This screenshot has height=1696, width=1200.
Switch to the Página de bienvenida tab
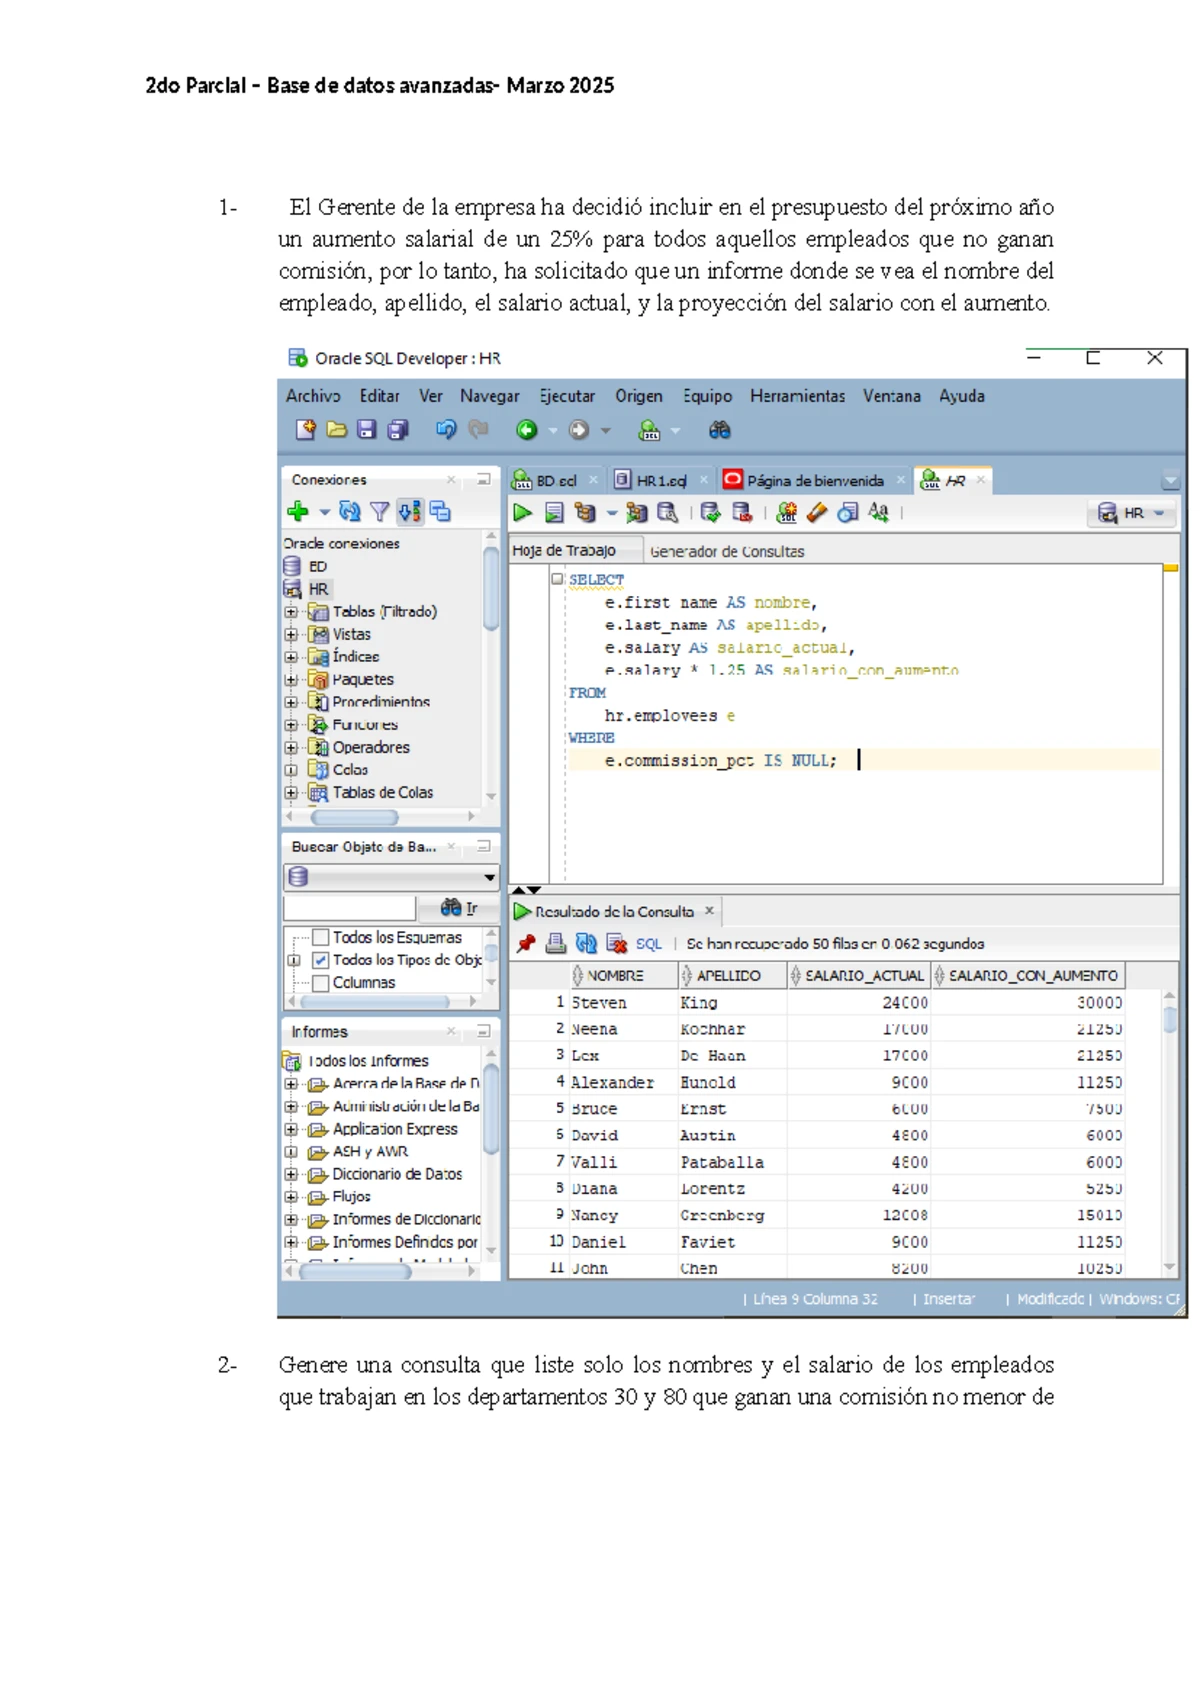point(814,481)
